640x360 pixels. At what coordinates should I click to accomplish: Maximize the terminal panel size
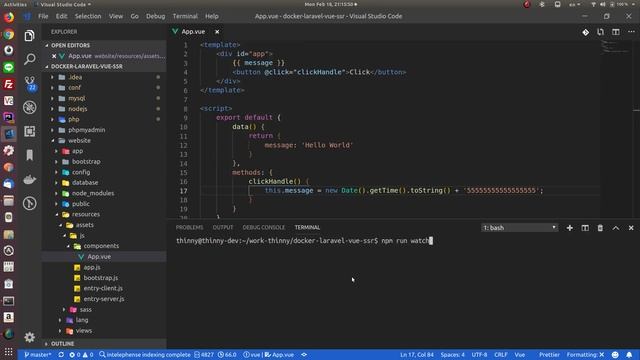[x=616, y=228]
